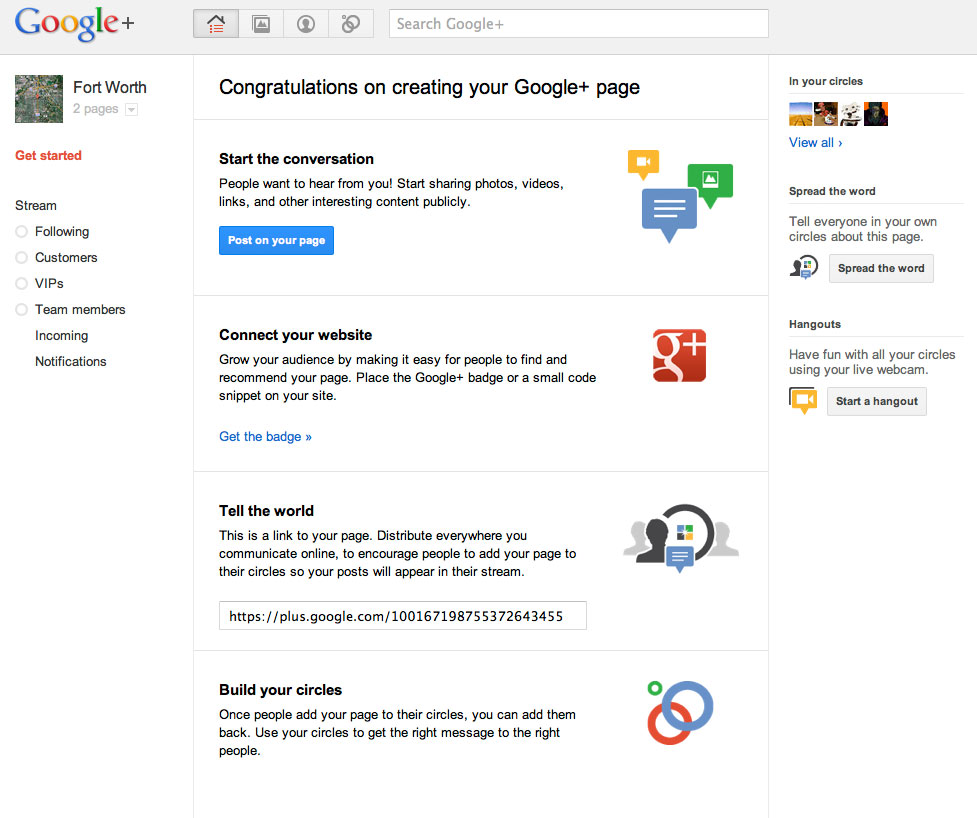Select the page URL text field
Image resolution: width=977 pixels, height=818 pixels.
tap(403, 616)
